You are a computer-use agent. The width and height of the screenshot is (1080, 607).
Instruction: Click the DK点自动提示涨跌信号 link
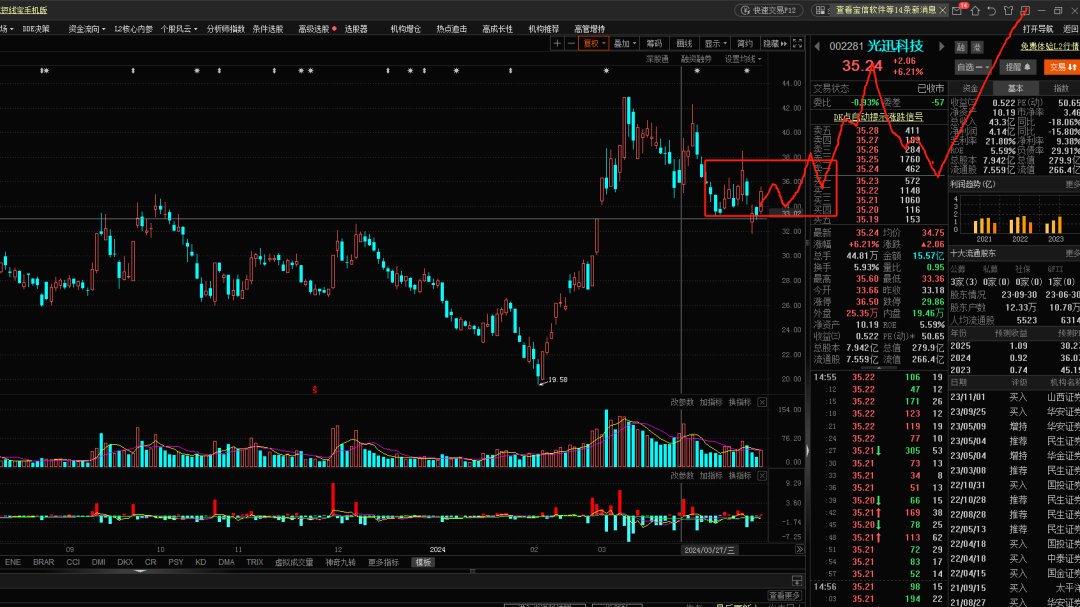click(878, 117)
